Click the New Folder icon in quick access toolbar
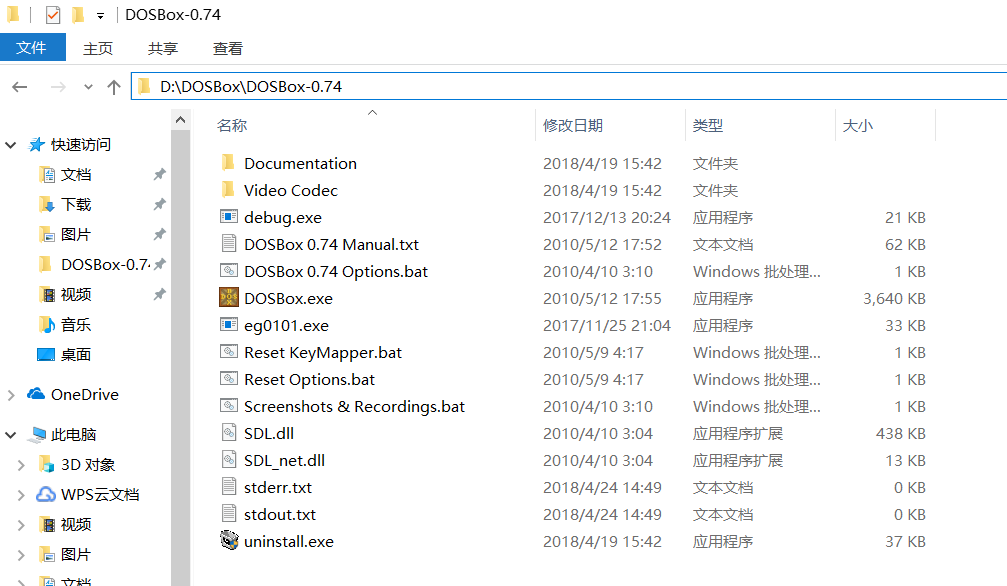1007x586 pixels. [x=78, y=14]
